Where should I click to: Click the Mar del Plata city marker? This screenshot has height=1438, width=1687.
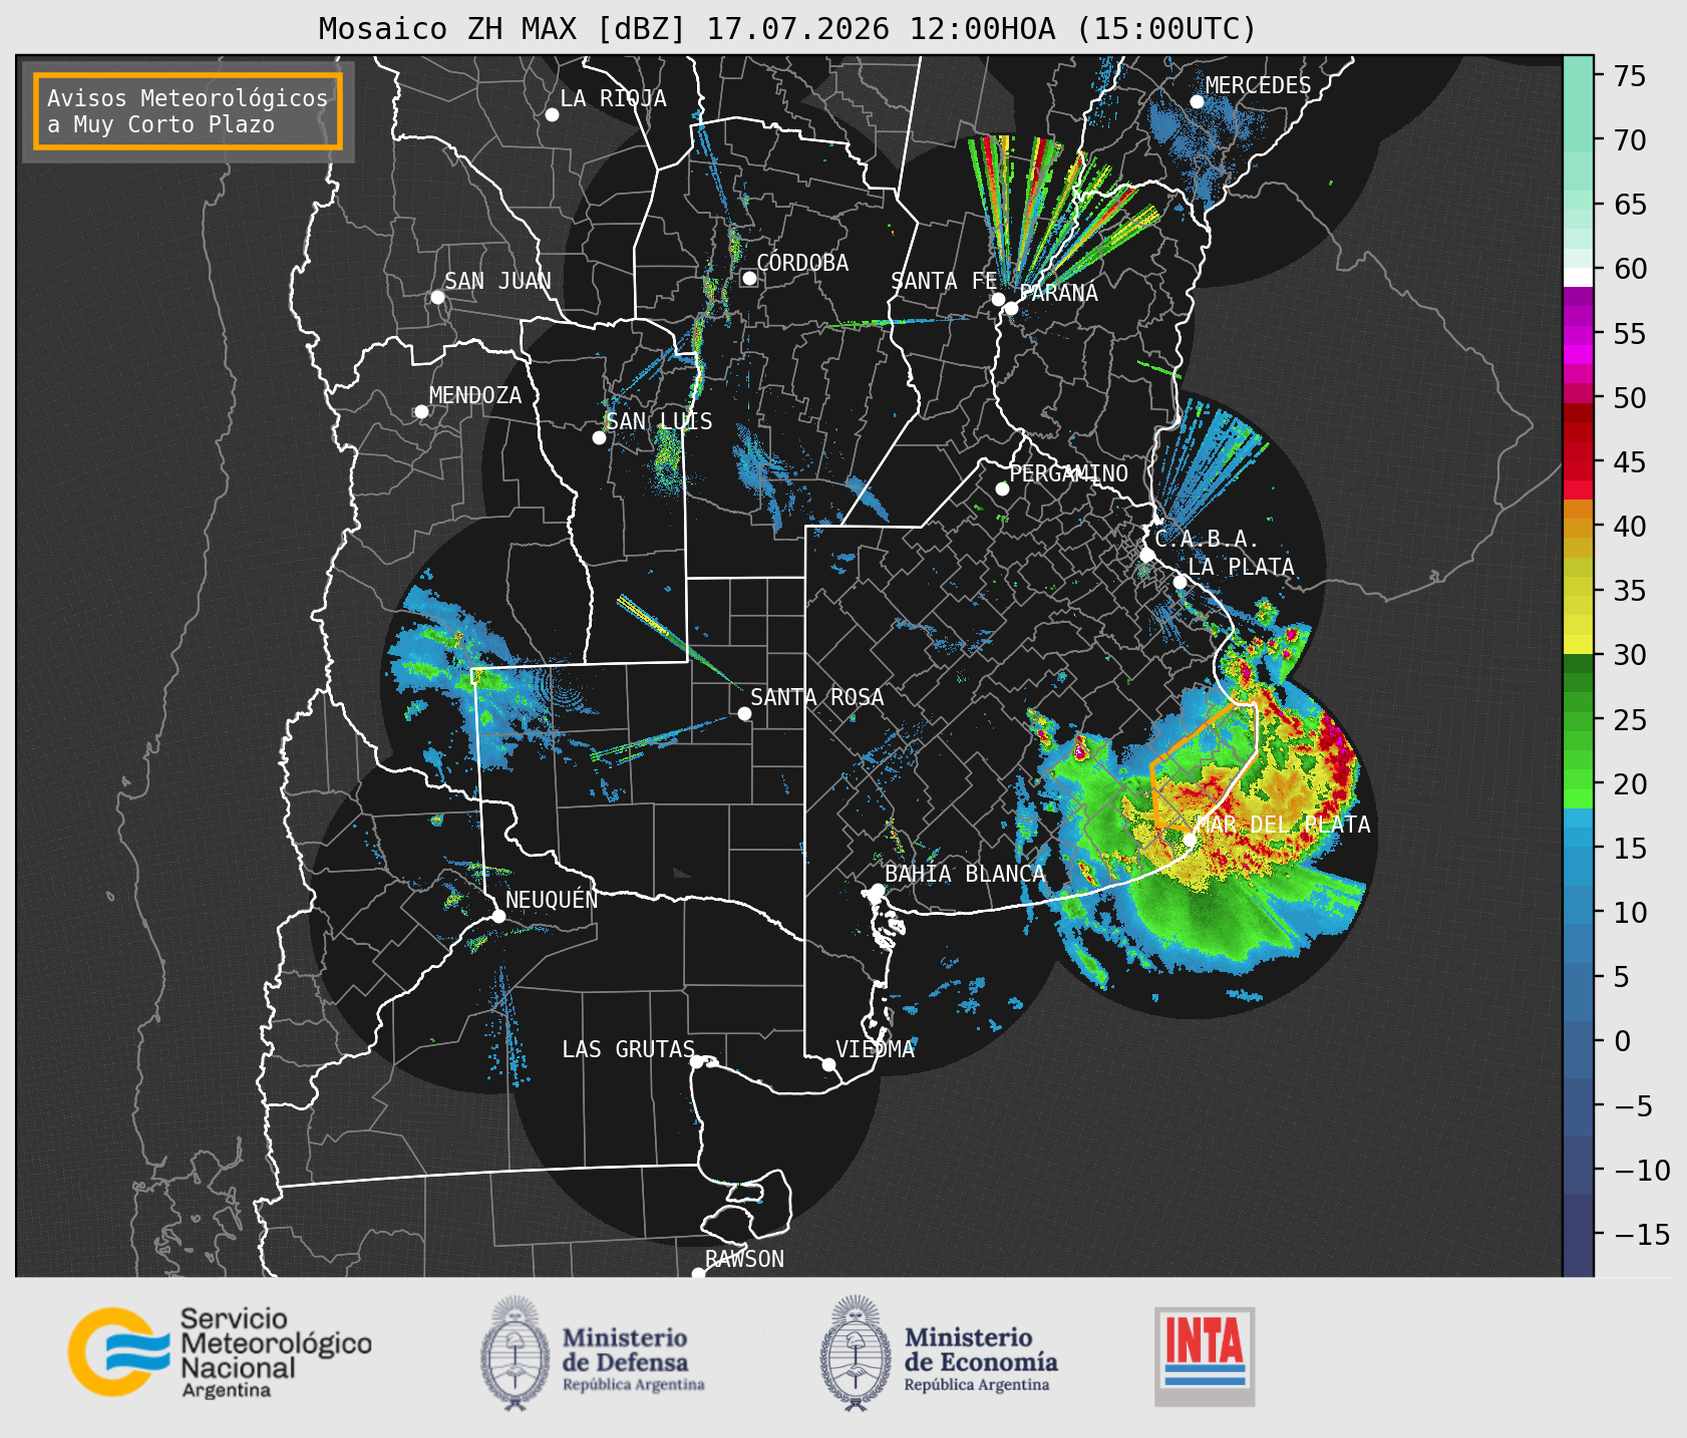point(1190,839)
